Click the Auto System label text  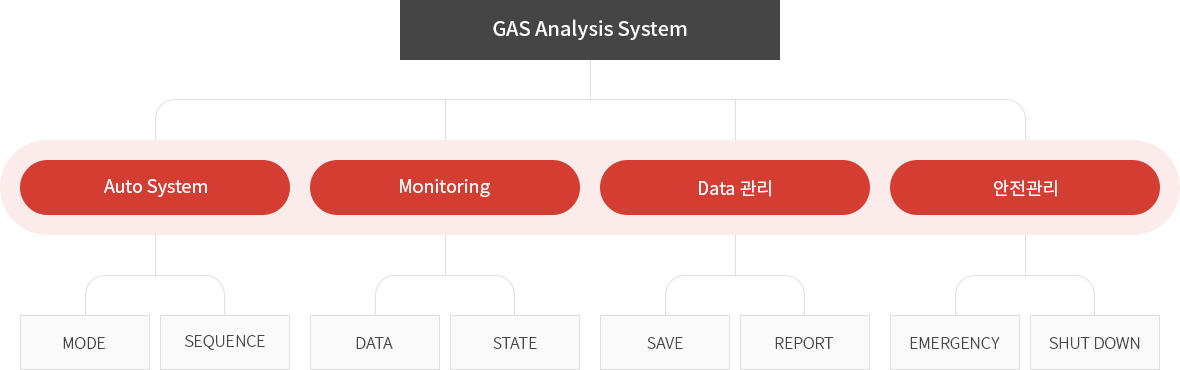pyautogui.click(x=156, y=187)
